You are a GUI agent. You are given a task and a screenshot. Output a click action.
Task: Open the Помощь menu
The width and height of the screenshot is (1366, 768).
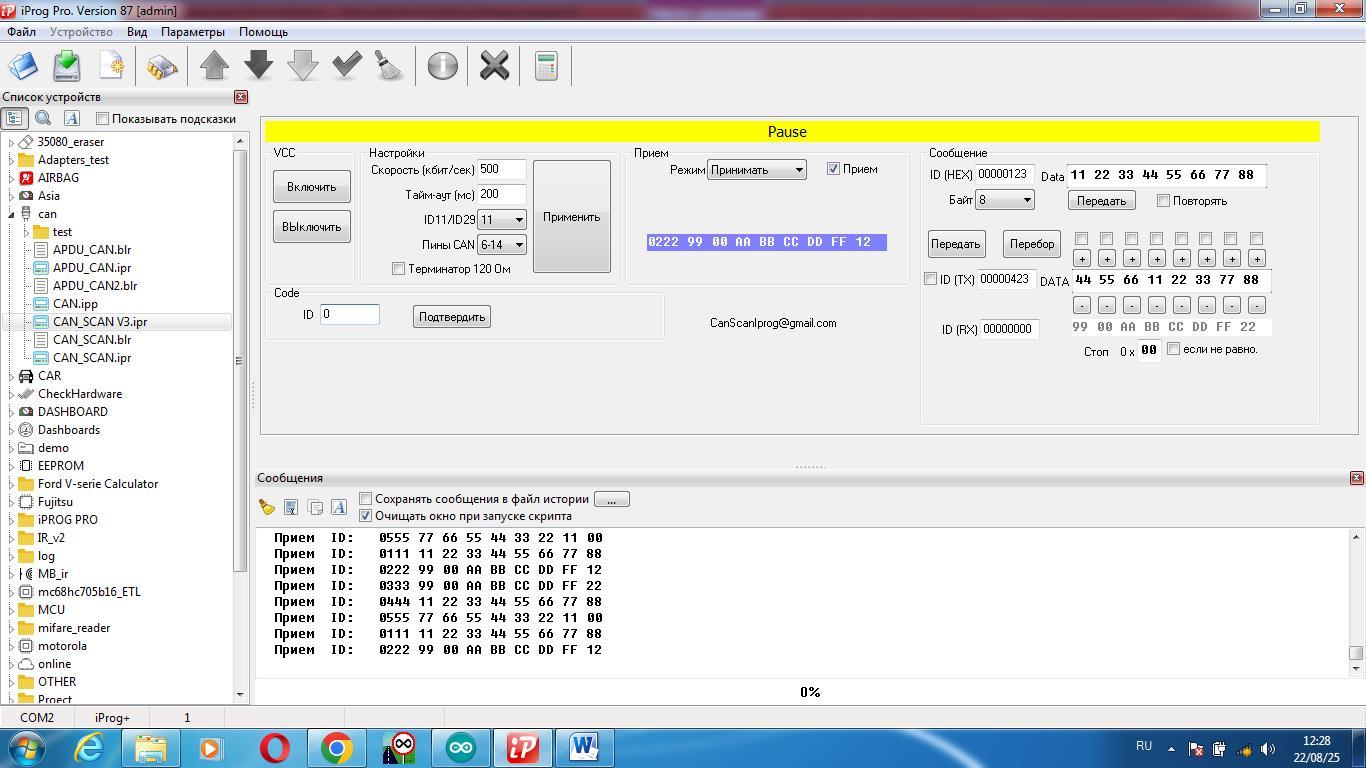[264, 32]
